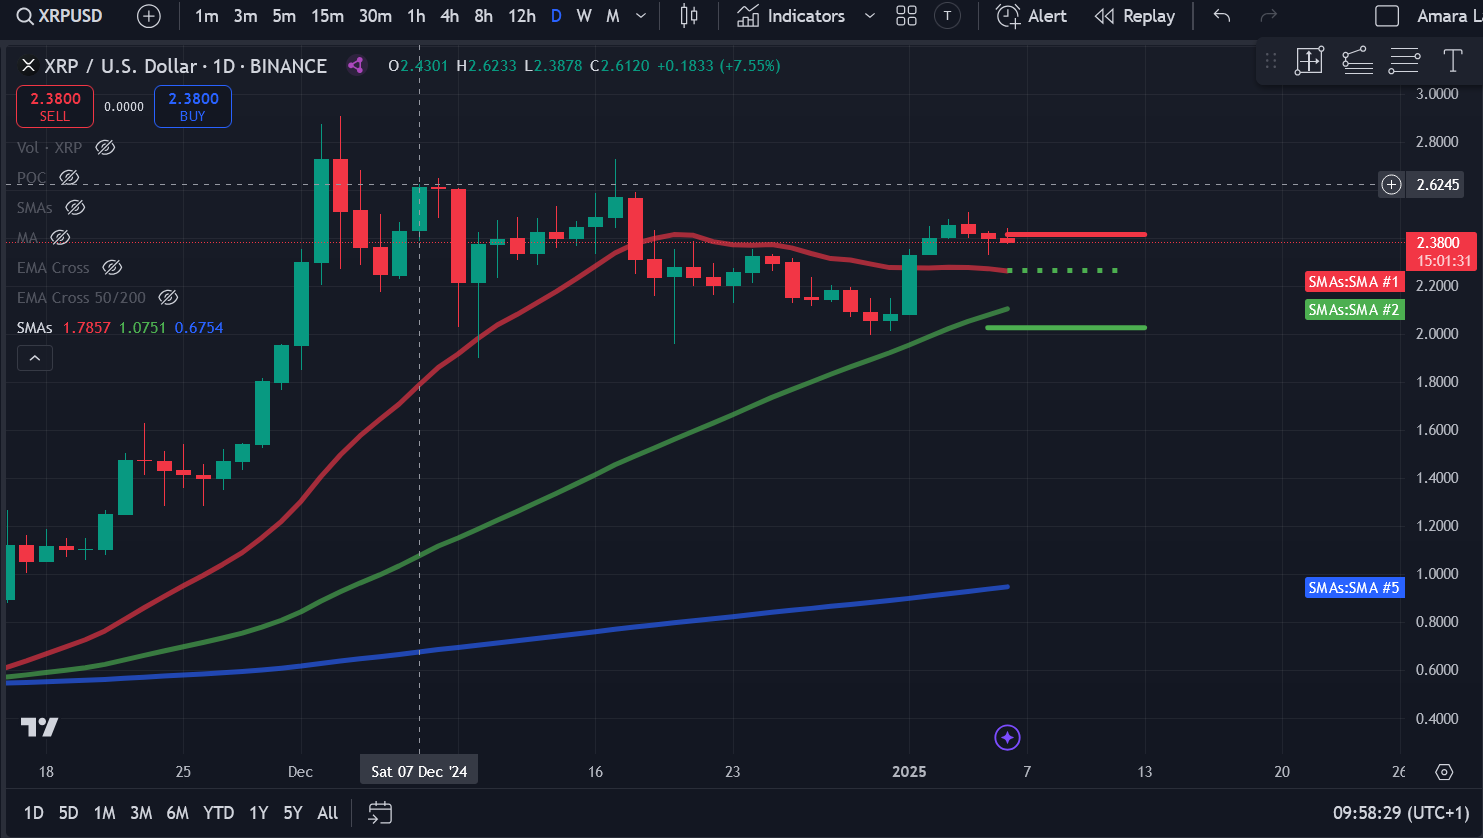This screenshot has height=838, width=1483.
Task: Set range to 3M
Action: pos(141,812)
